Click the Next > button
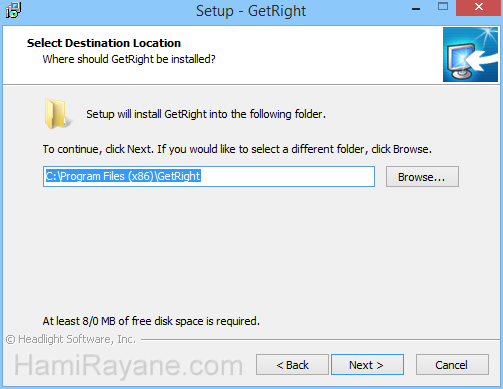 point(367,365)
